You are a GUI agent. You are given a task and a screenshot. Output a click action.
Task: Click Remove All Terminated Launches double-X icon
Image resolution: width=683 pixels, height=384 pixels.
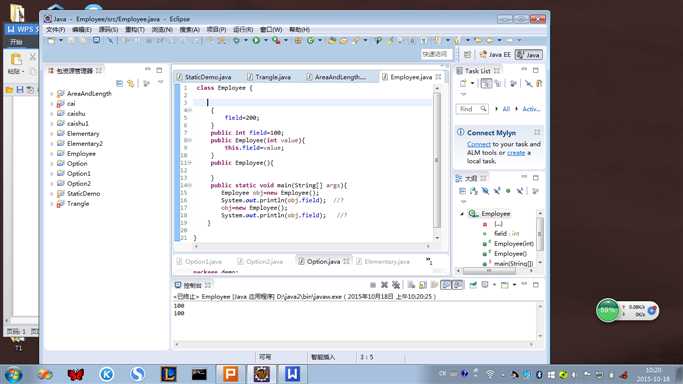396,285
